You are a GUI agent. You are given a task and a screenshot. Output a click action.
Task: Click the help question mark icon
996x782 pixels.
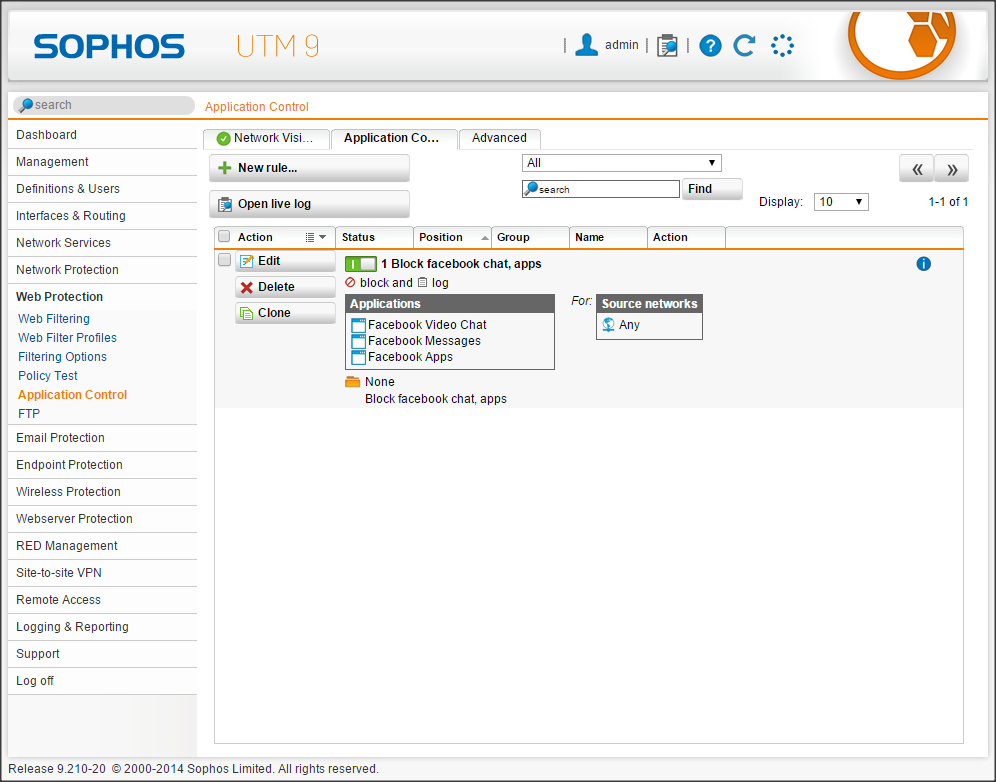tap(710, 45)
